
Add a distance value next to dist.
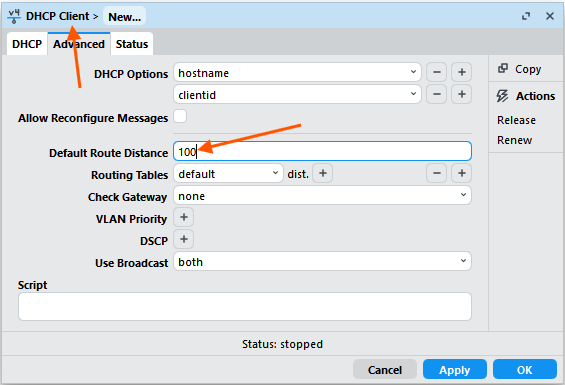[x=322, y=173]
